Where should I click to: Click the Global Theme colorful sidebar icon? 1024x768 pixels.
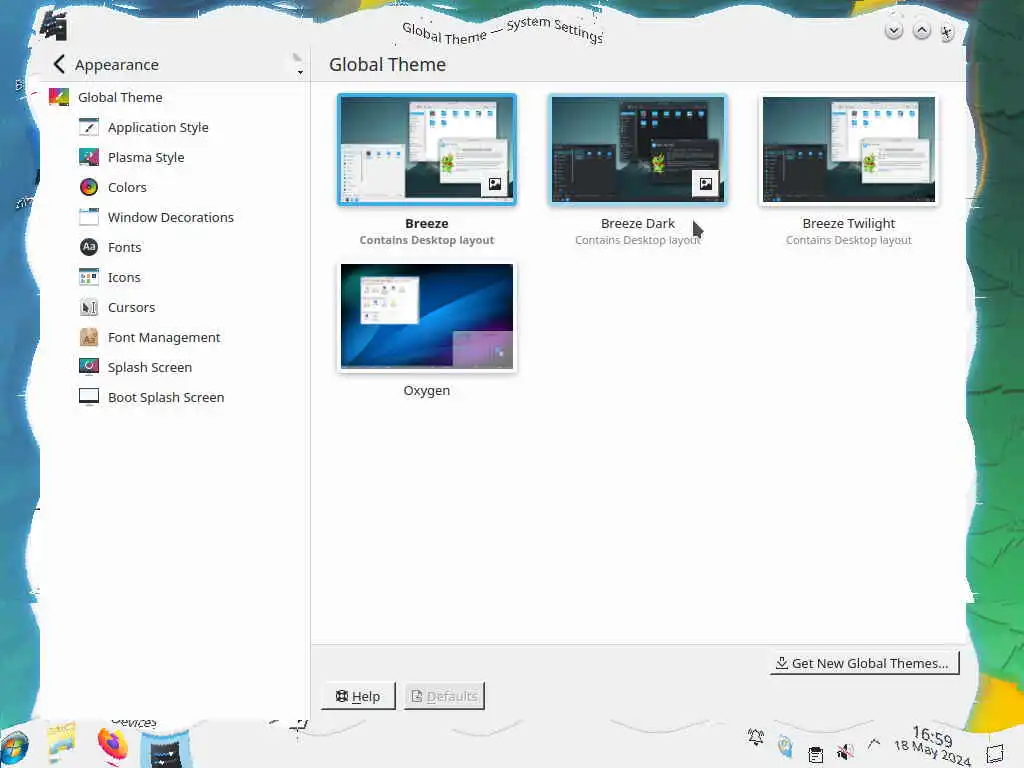[x=59, y=97]
